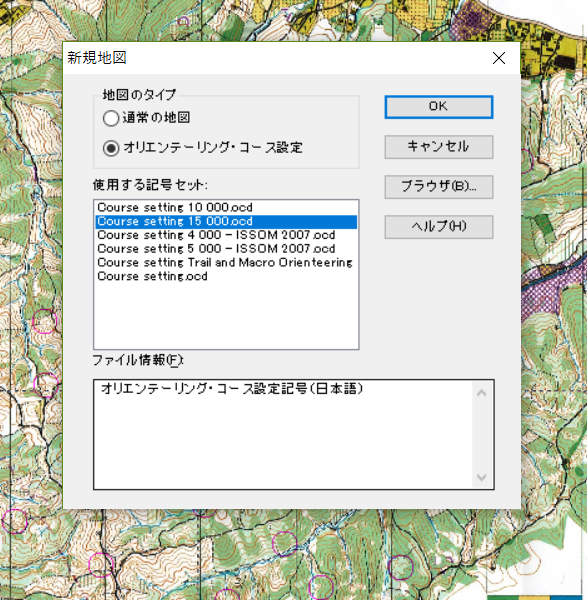Click the ファイル情報(F) label
The height and width of the screenshot is (600, 587).
138,360
